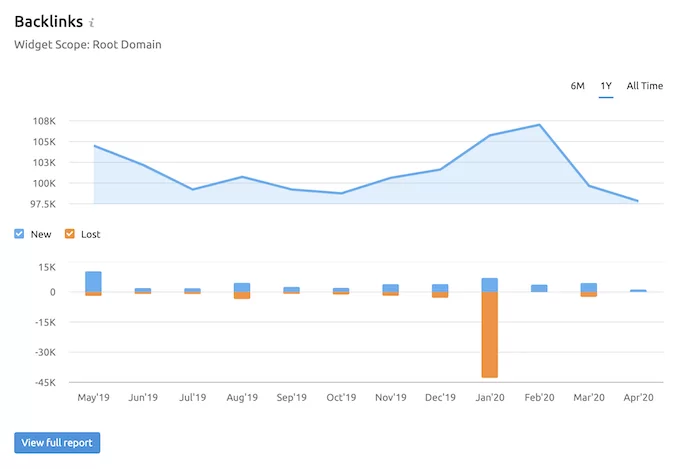680x469 pixels.
Task: Click the Oct'19 low point on line
Action: (341, 194)
